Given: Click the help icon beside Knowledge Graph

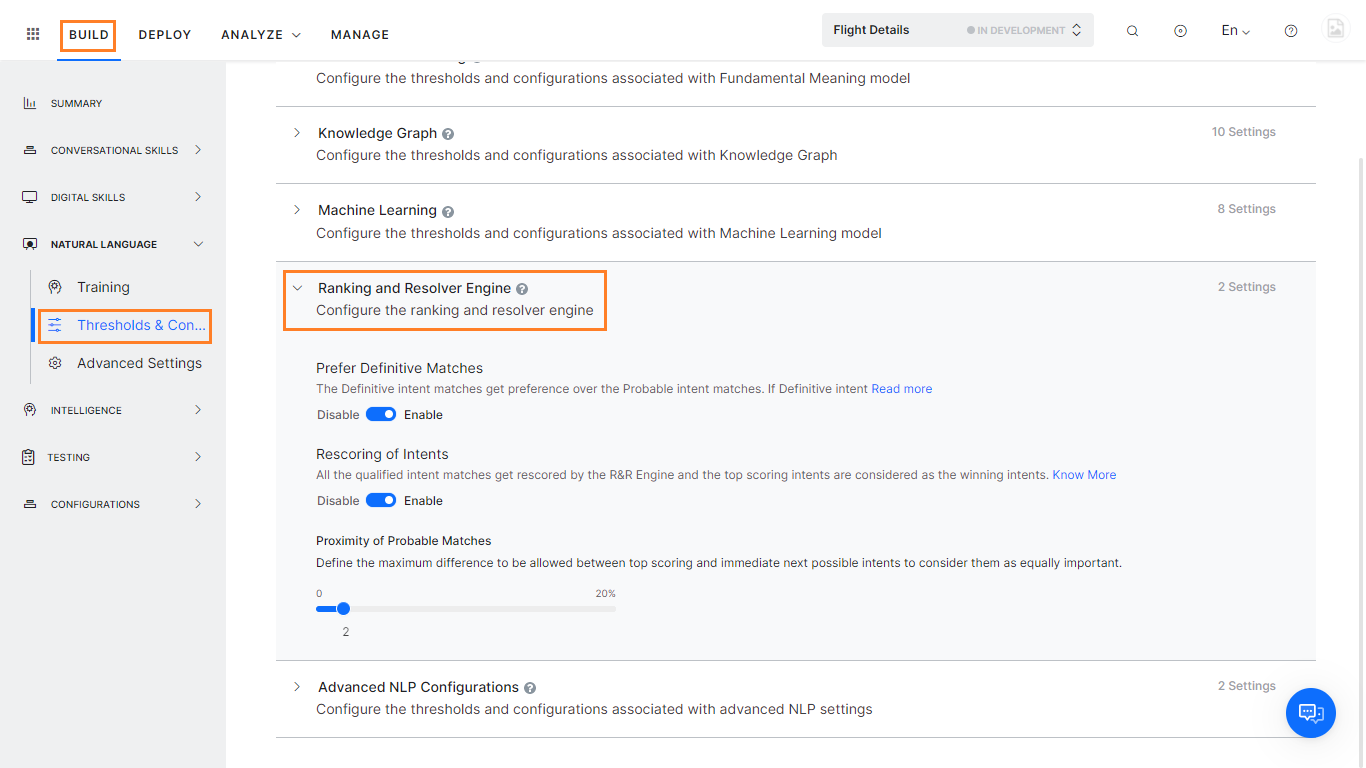Looking at the screenshot, I should [x=447, y=133].
